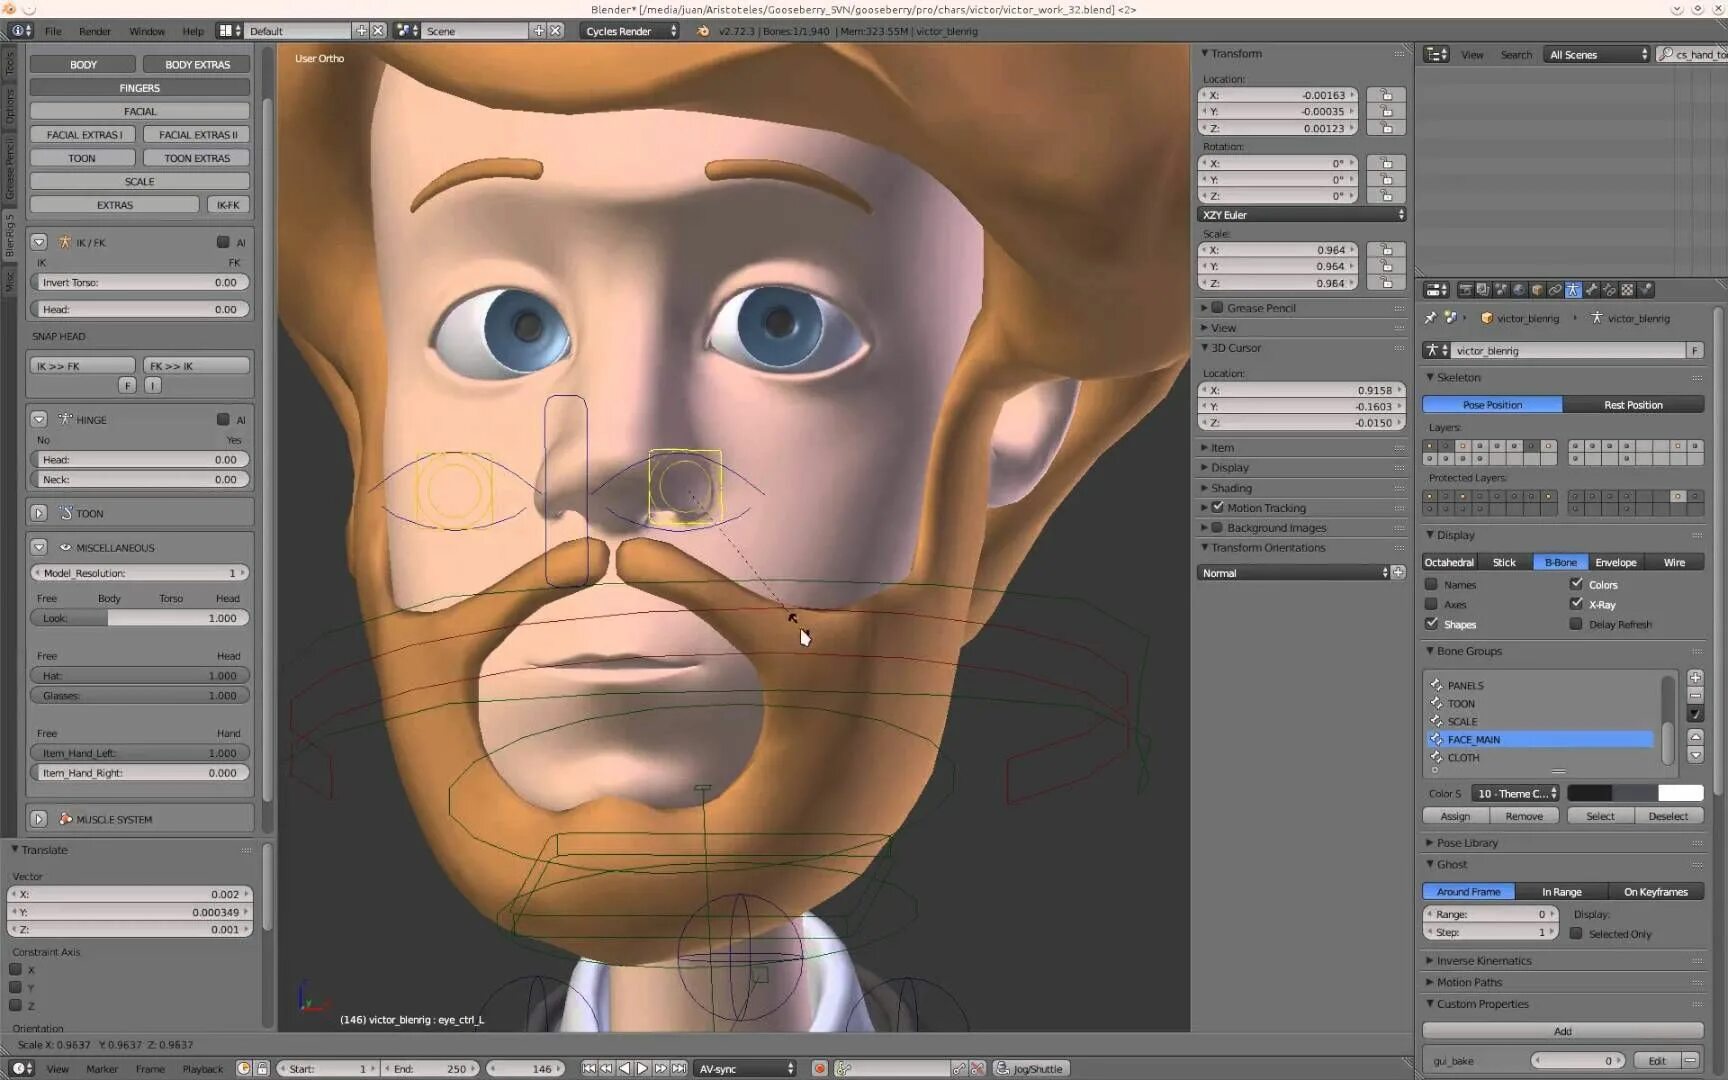1728x1080 pixels.
Task: Click the white bone group color swatch
Action: tap(1681, 793)
